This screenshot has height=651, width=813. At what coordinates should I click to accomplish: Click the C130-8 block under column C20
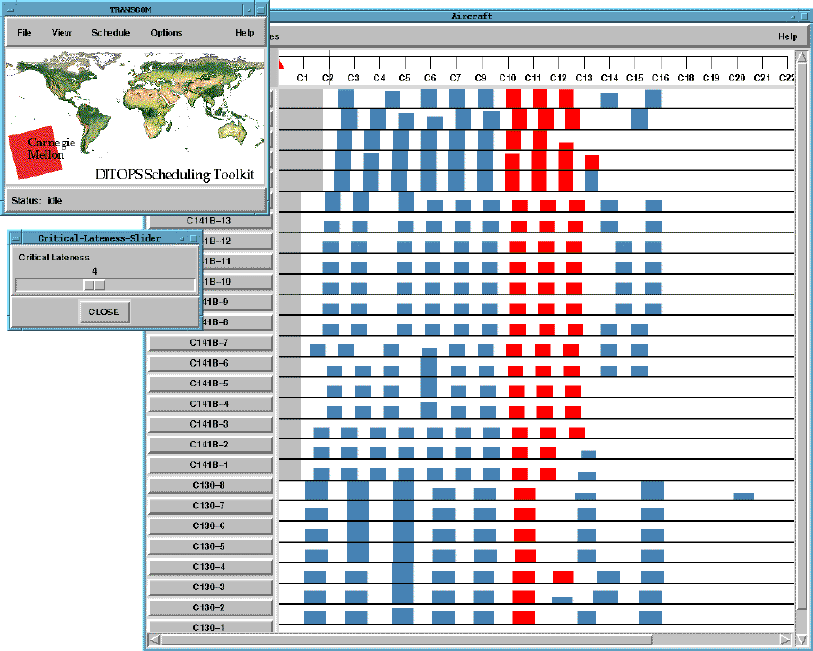pyautogui.click(x=743, y=496)
